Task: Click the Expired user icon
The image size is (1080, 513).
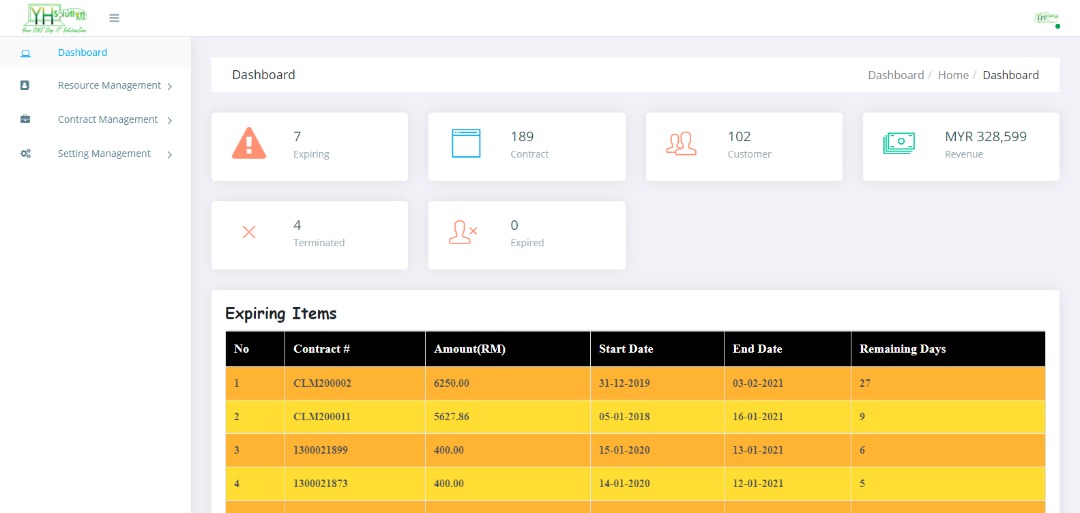Action: click(x=463, y=232)
